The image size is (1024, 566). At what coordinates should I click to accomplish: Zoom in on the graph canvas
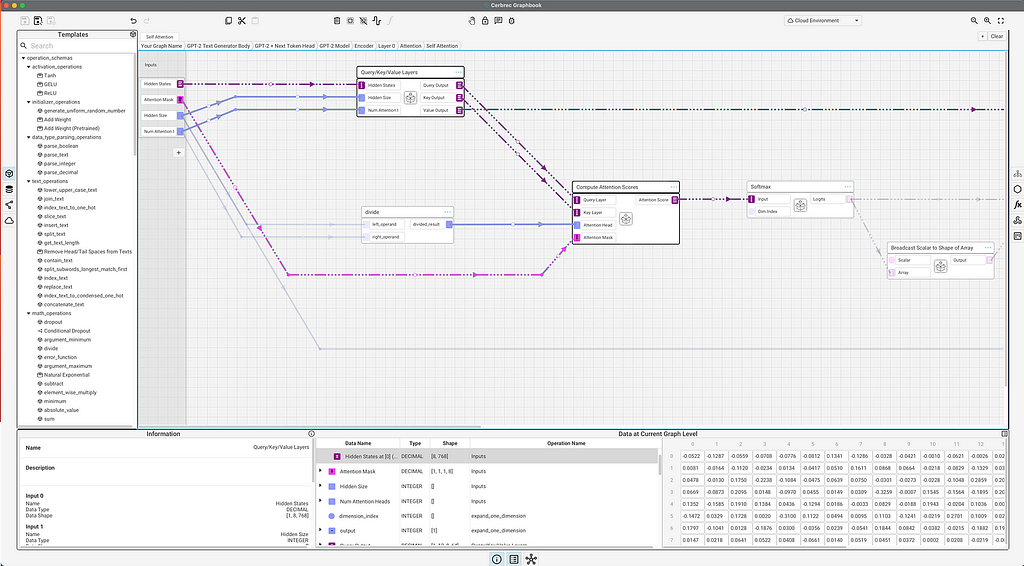click(x=987, y=21)
